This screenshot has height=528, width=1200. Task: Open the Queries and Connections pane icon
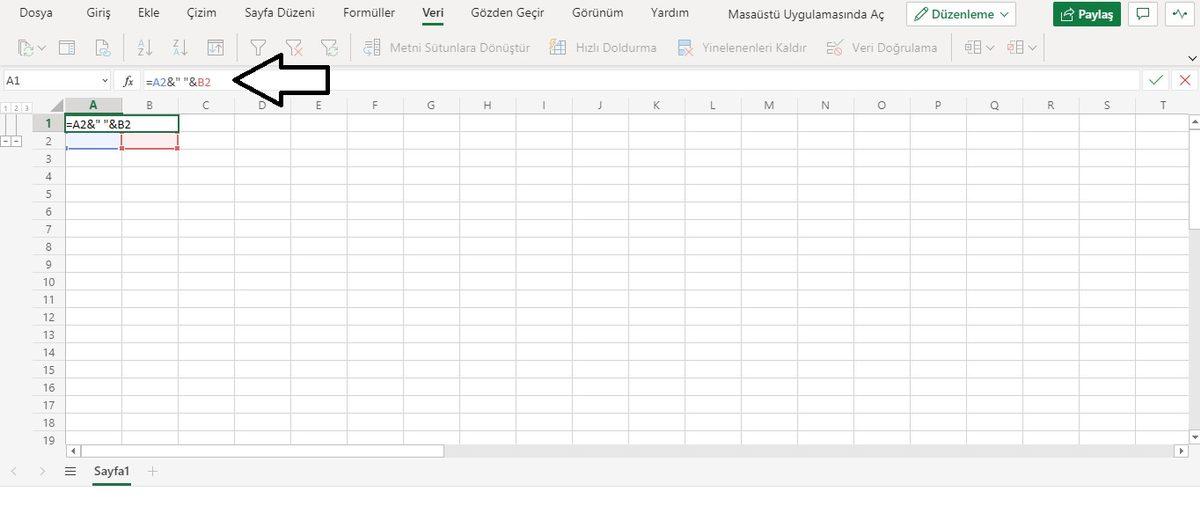click(x=67, y=47)
